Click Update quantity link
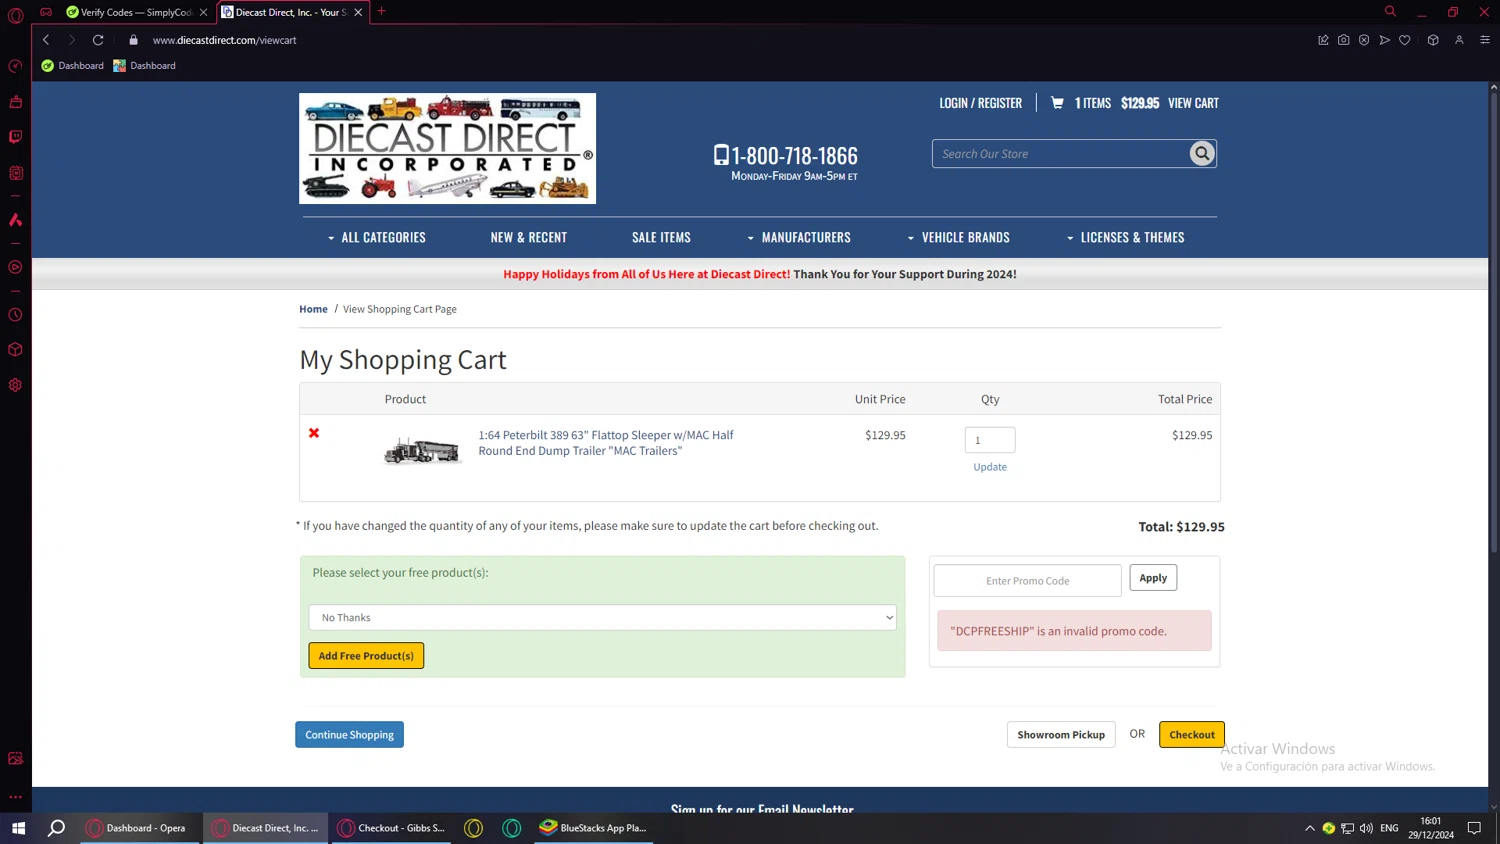Screen dimensions: 1500x844 click(x=990, y=467)
